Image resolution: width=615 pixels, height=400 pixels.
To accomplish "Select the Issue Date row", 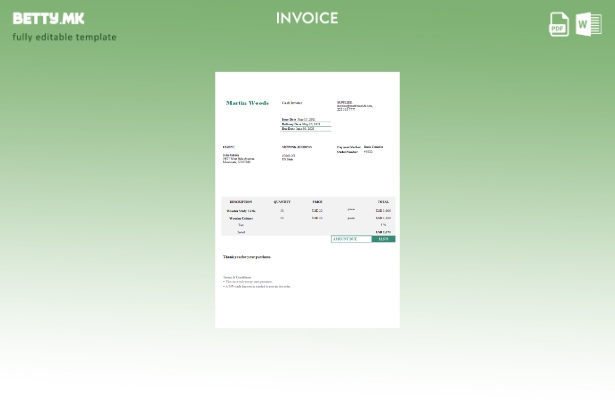I will 299,119.
